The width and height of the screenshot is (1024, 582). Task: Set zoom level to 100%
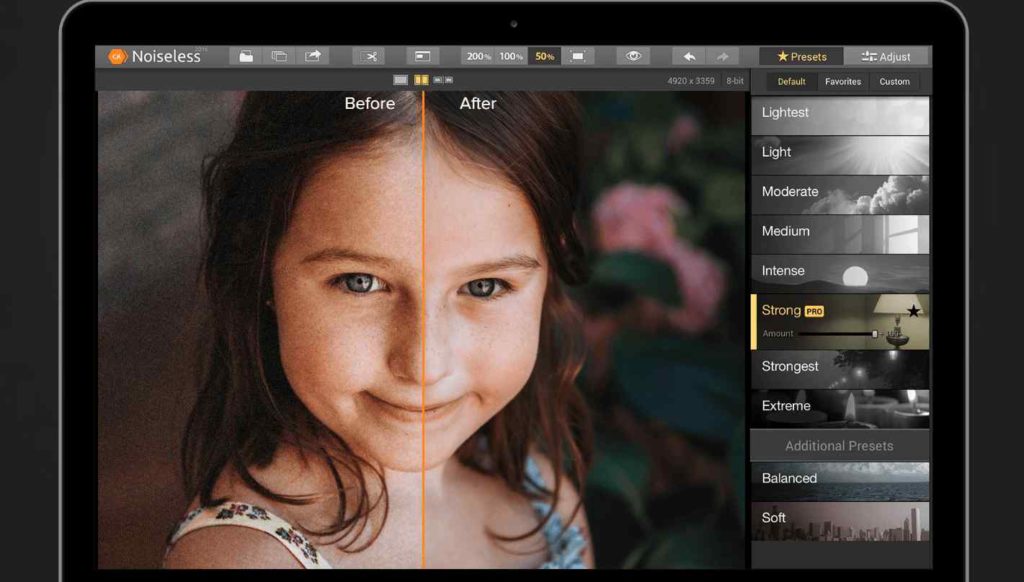click(511, 56)
